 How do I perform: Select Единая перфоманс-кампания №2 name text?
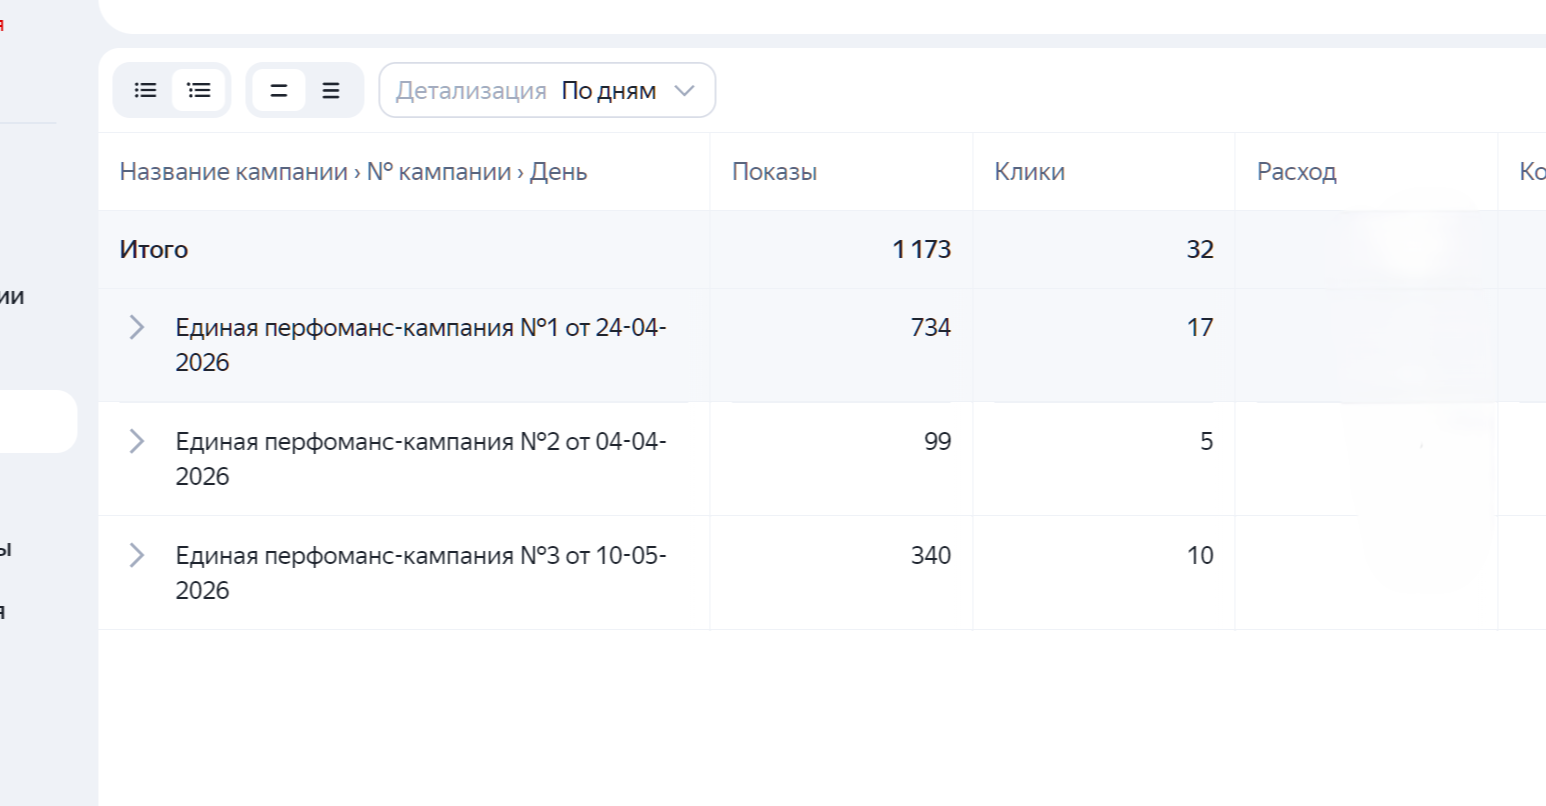coord(421,458)
